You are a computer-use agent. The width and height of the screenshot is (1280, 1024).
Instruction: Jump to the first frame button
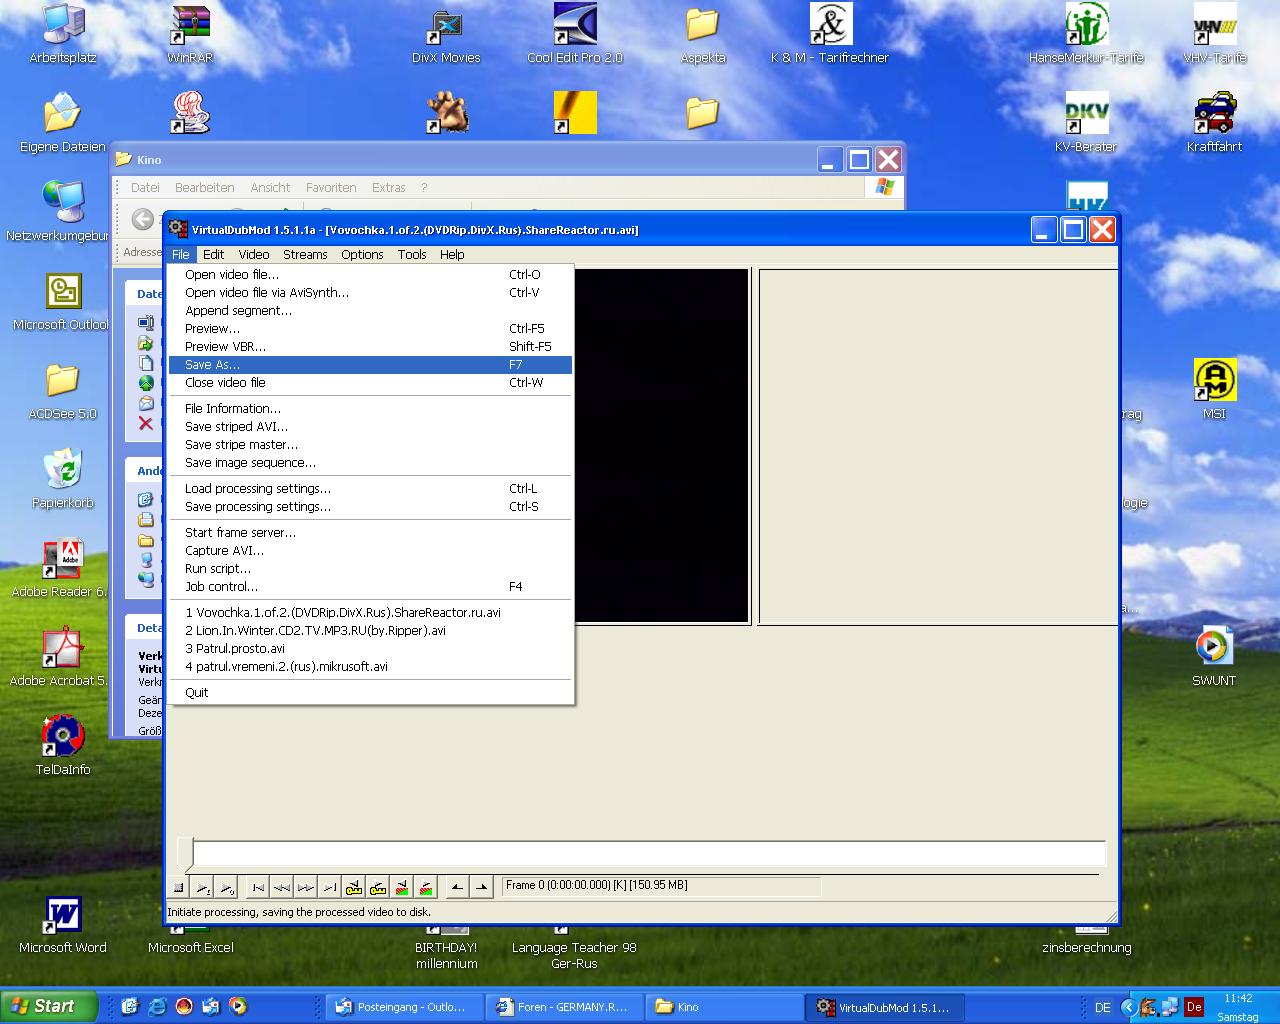(258, 887)
